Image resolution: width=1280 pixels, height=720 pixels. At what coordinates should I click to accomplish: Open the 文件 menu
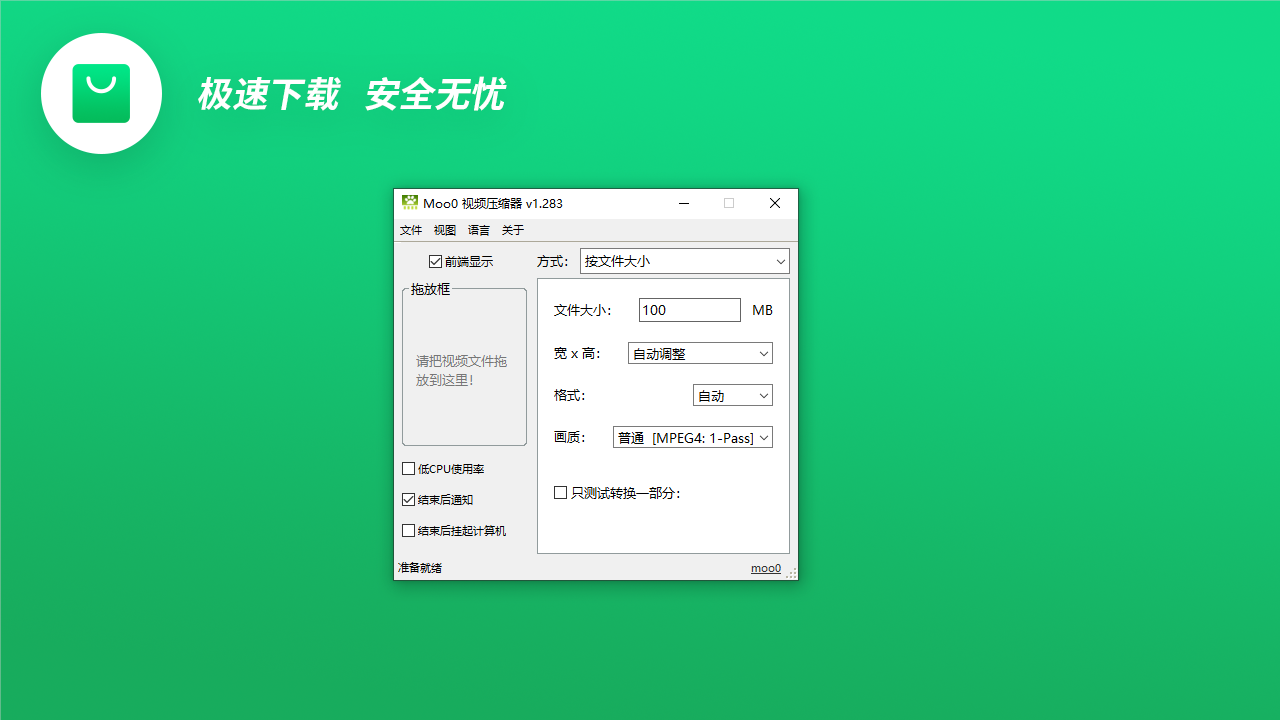411,230
